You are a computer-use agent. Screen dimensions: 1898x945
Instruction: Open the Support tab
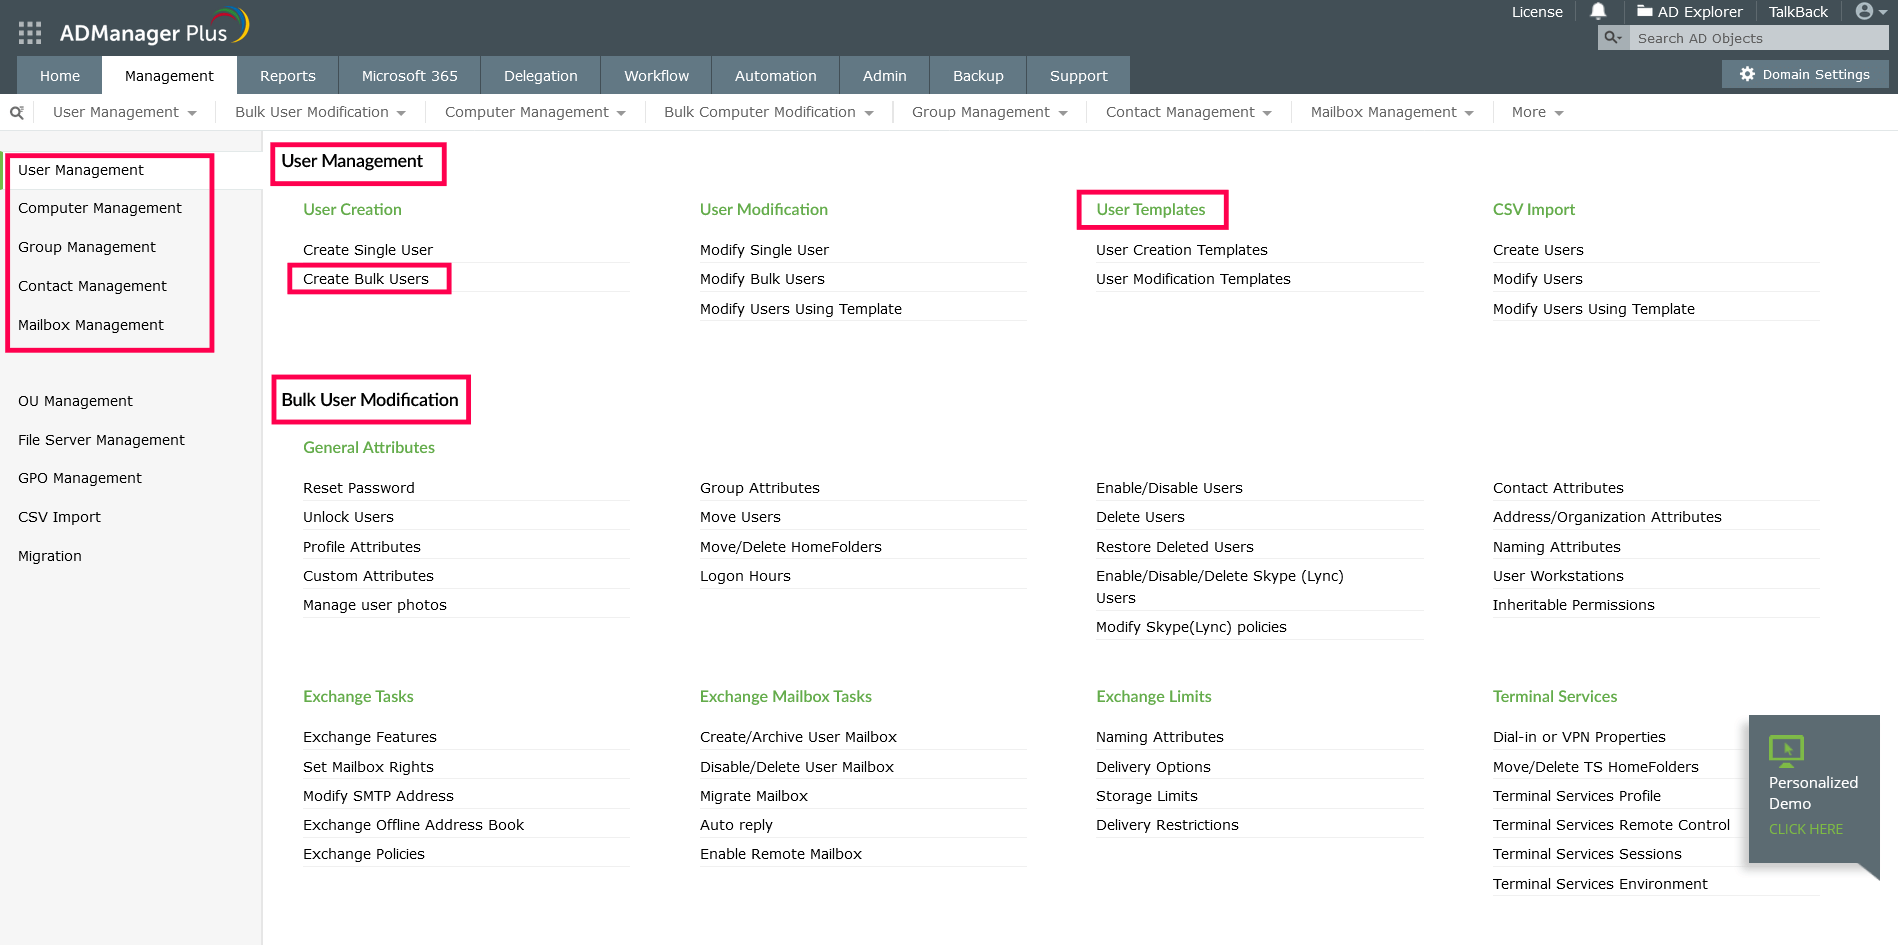[x=1079, y=75]
